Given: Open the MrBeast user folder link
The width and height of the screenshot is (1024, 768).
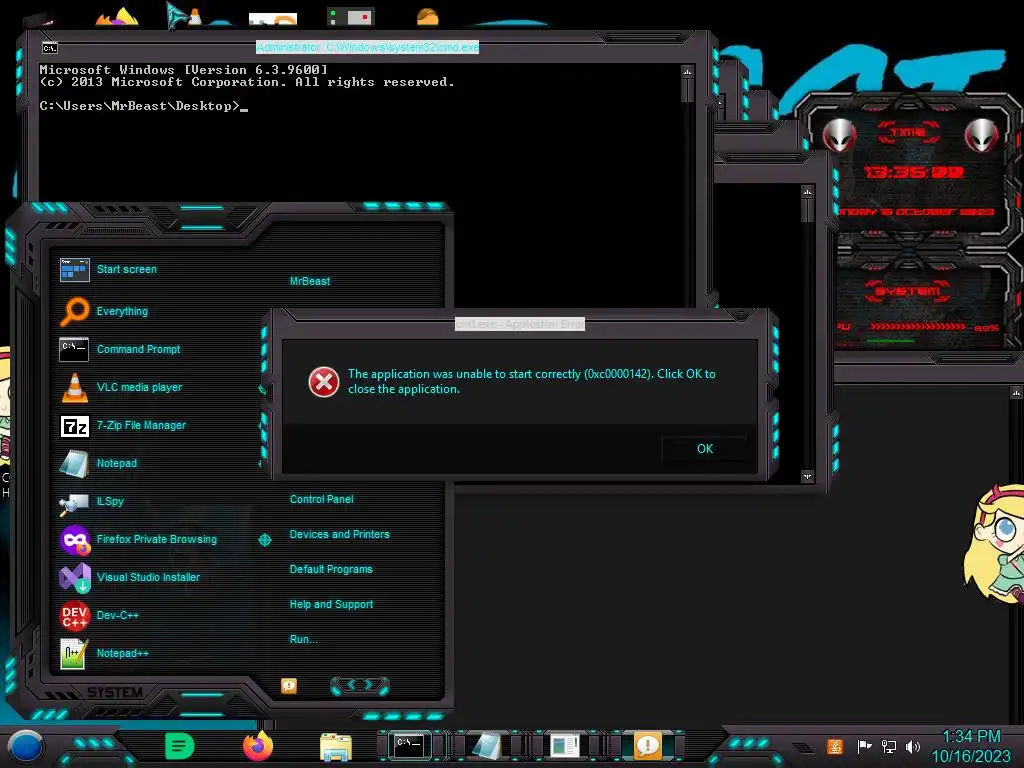Looking at the screenshot, I should tap(310, 281).
